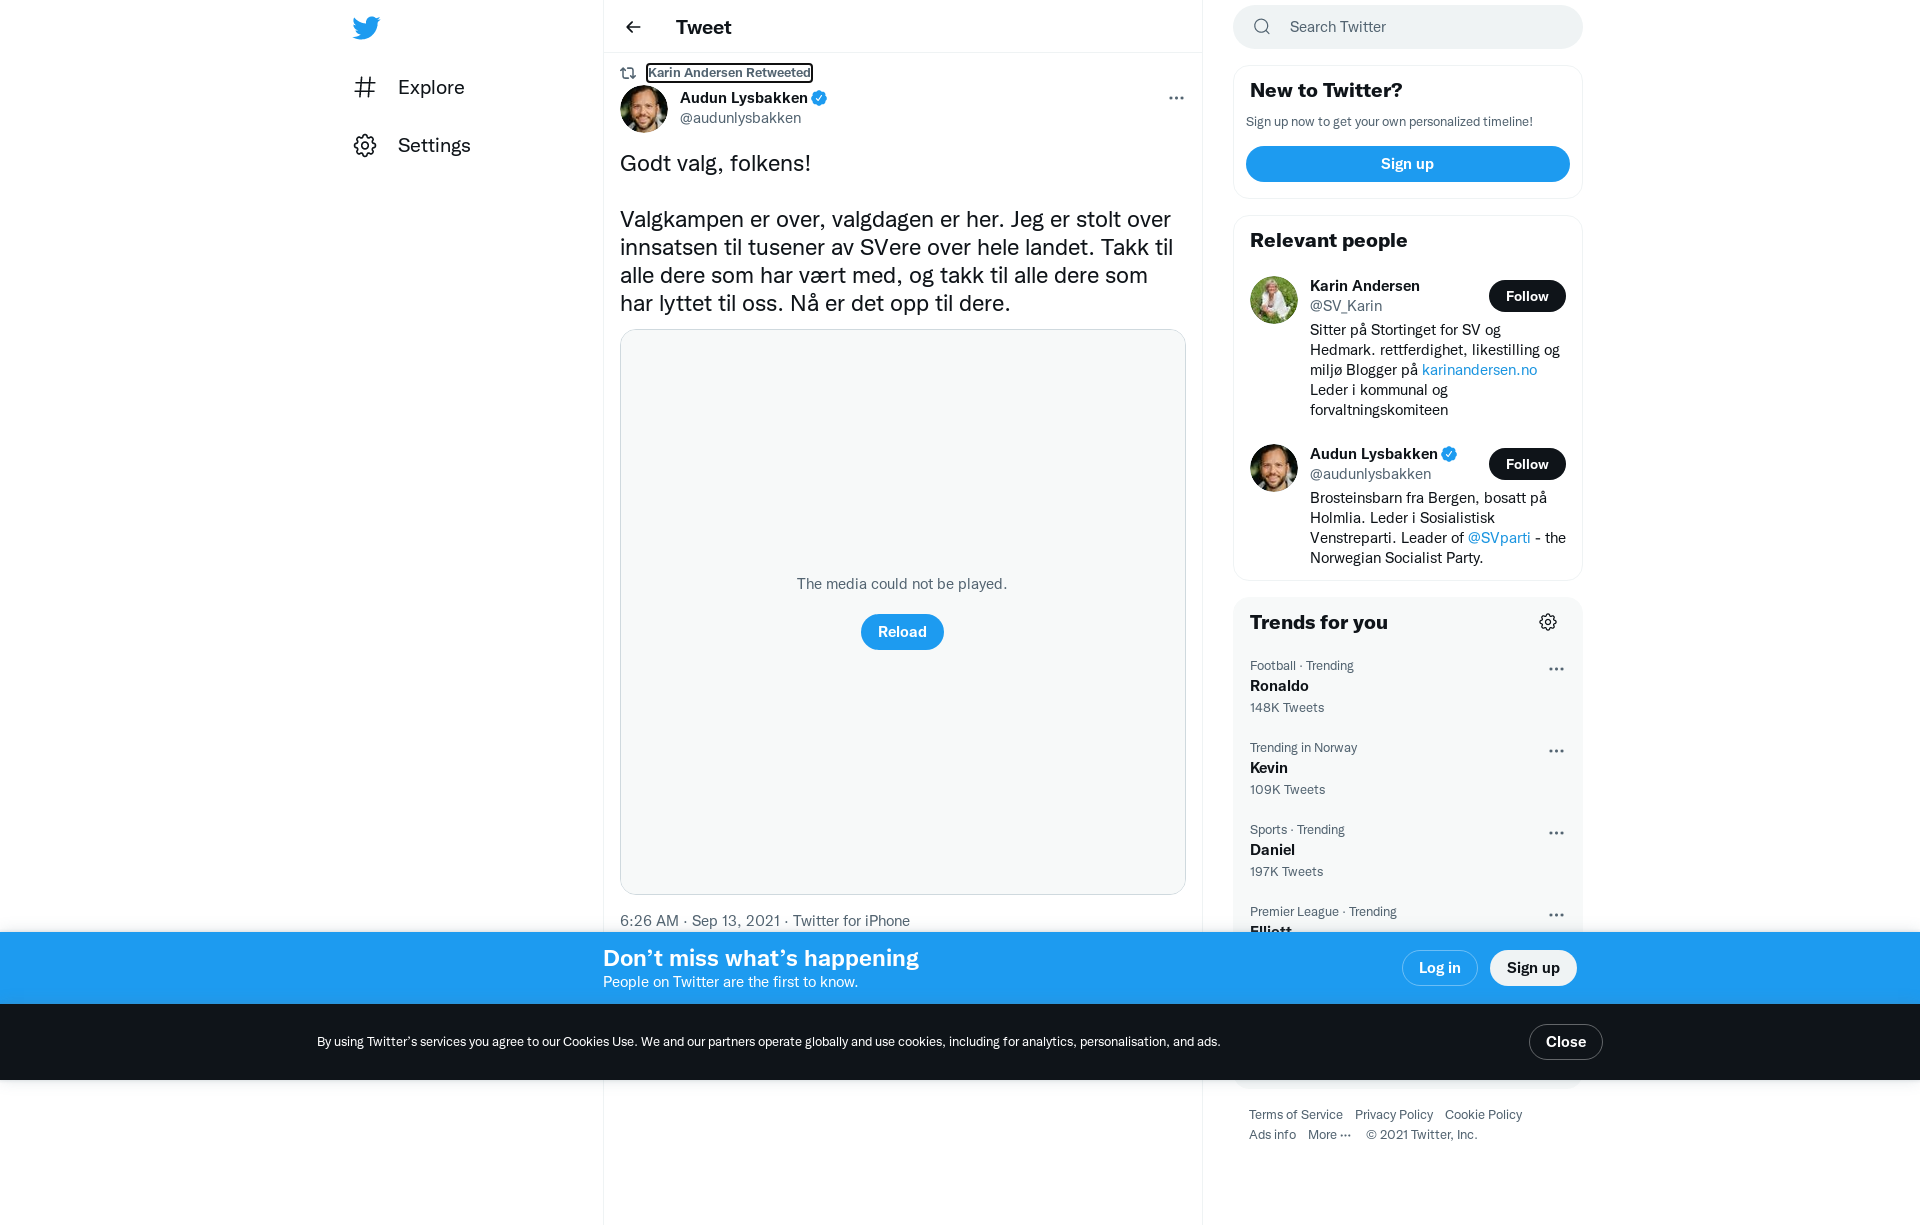Expand options for the Kevin trend

click(1556, 751)
